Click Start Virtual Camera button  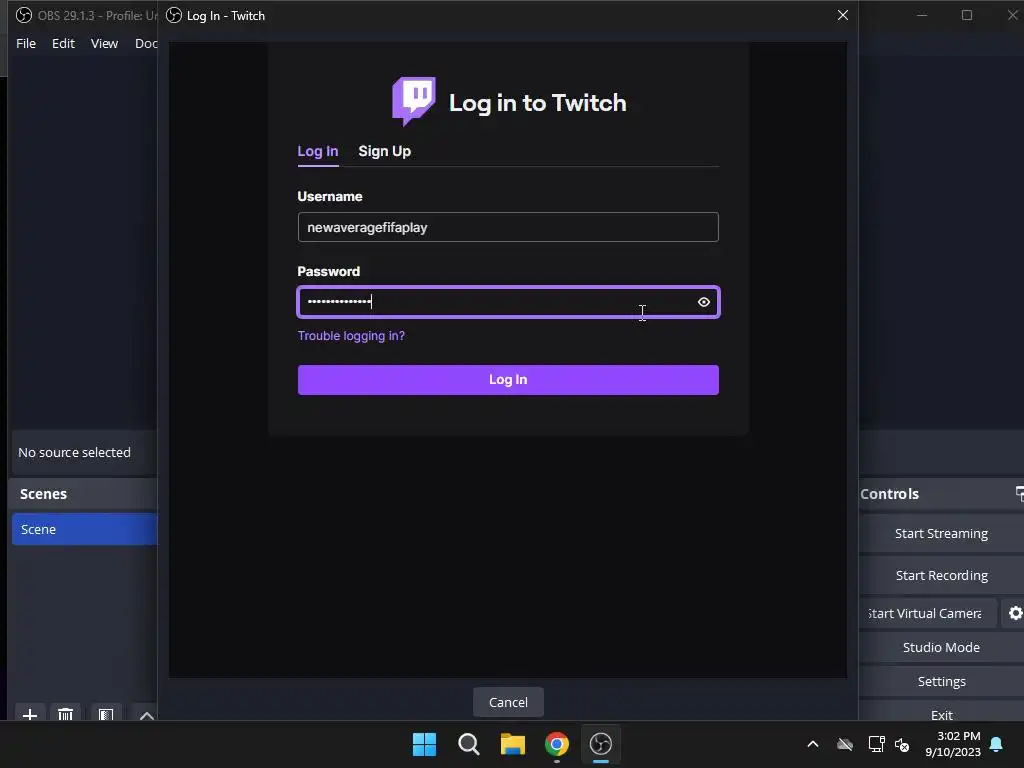coord(927,613)
